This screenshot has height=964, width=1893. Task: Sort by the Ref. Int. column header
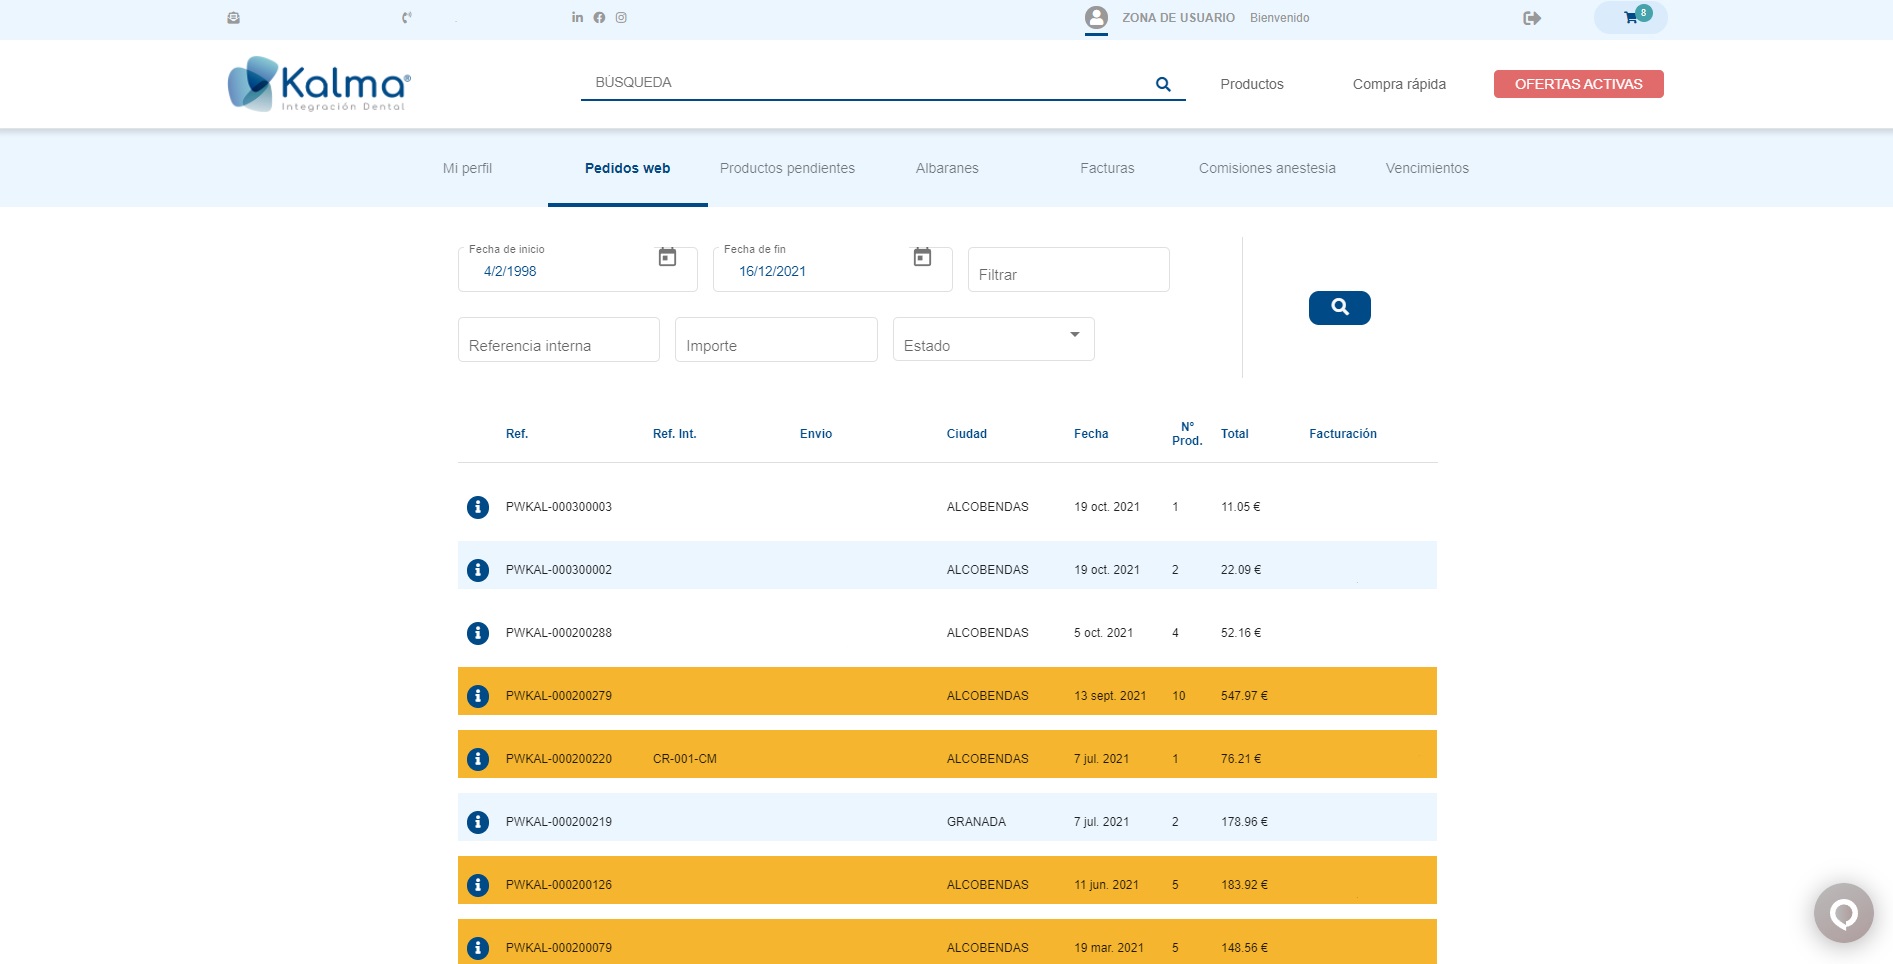tap(674, 434)
